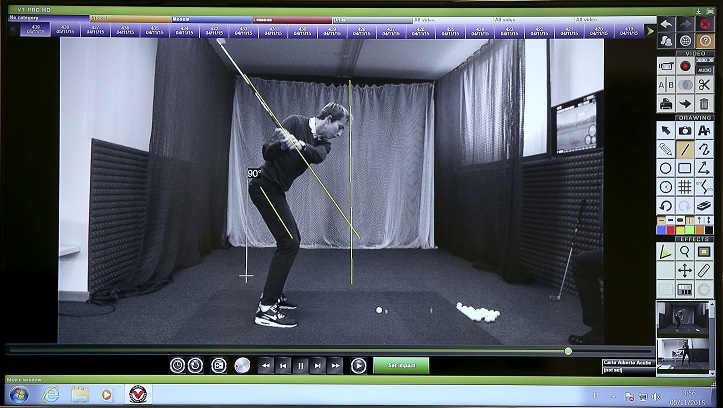Select the video camera capture icon

[x=666, y=66]
